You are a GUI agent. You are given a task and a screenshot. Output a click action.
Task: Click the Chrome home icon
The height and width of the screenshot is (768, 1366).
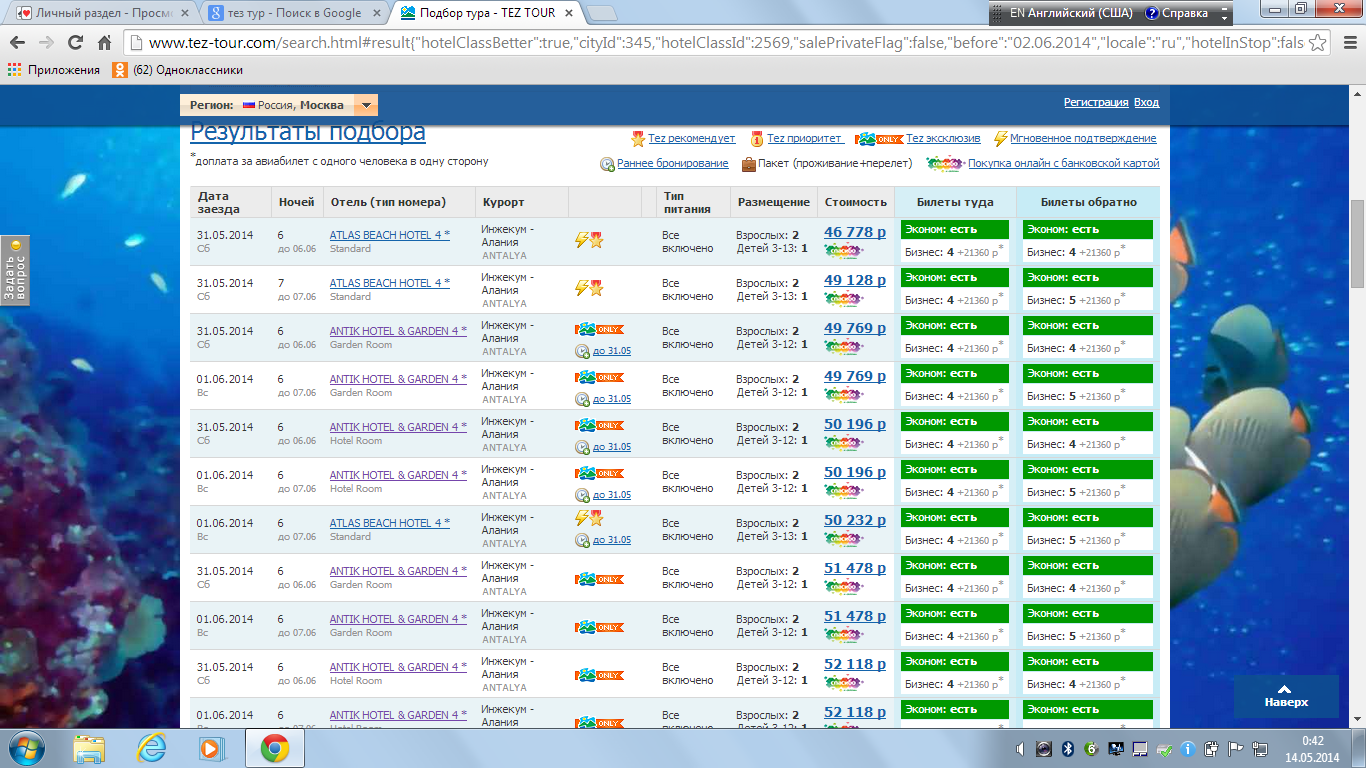click(x=104, y=43)
